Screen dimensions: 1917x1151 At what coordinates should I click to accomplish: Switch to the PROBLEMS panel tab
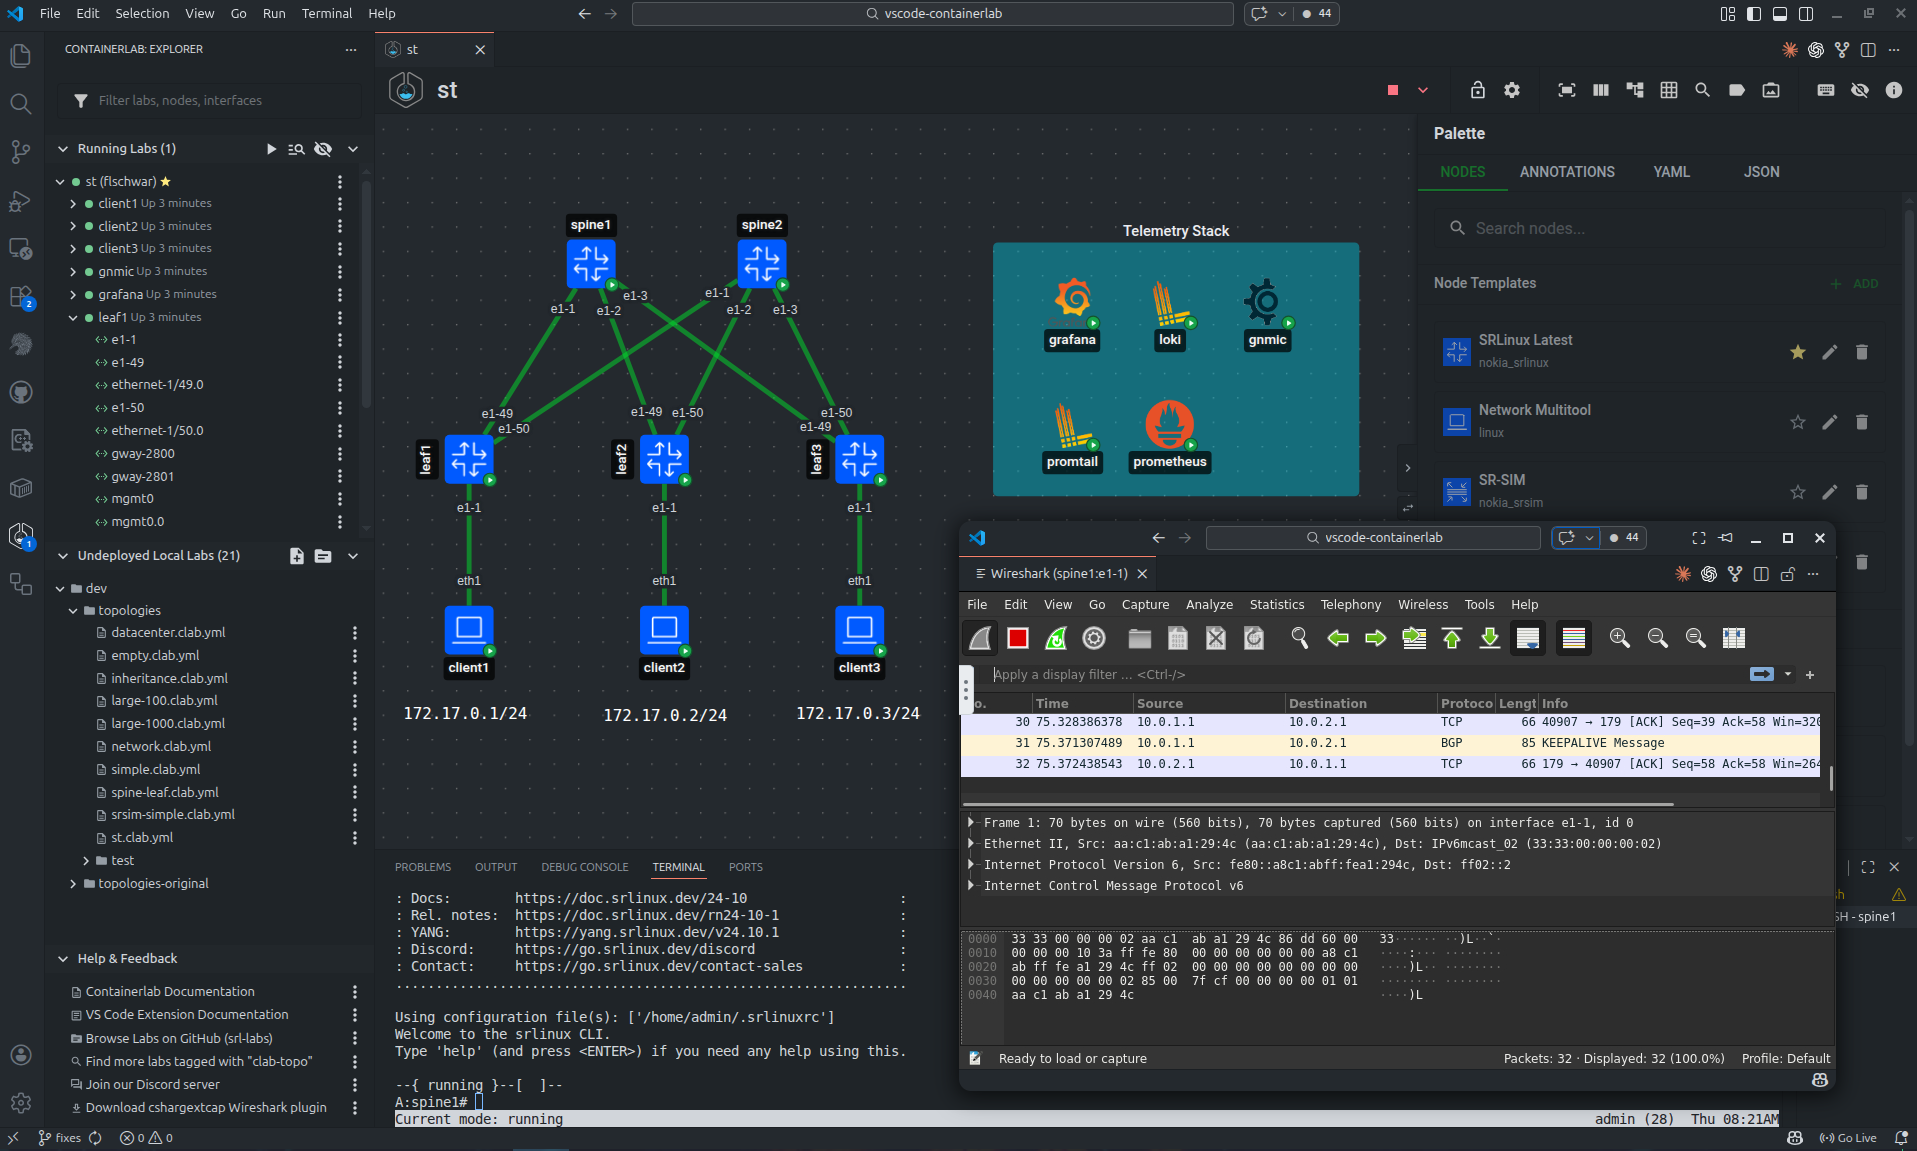tap(423, 867)
